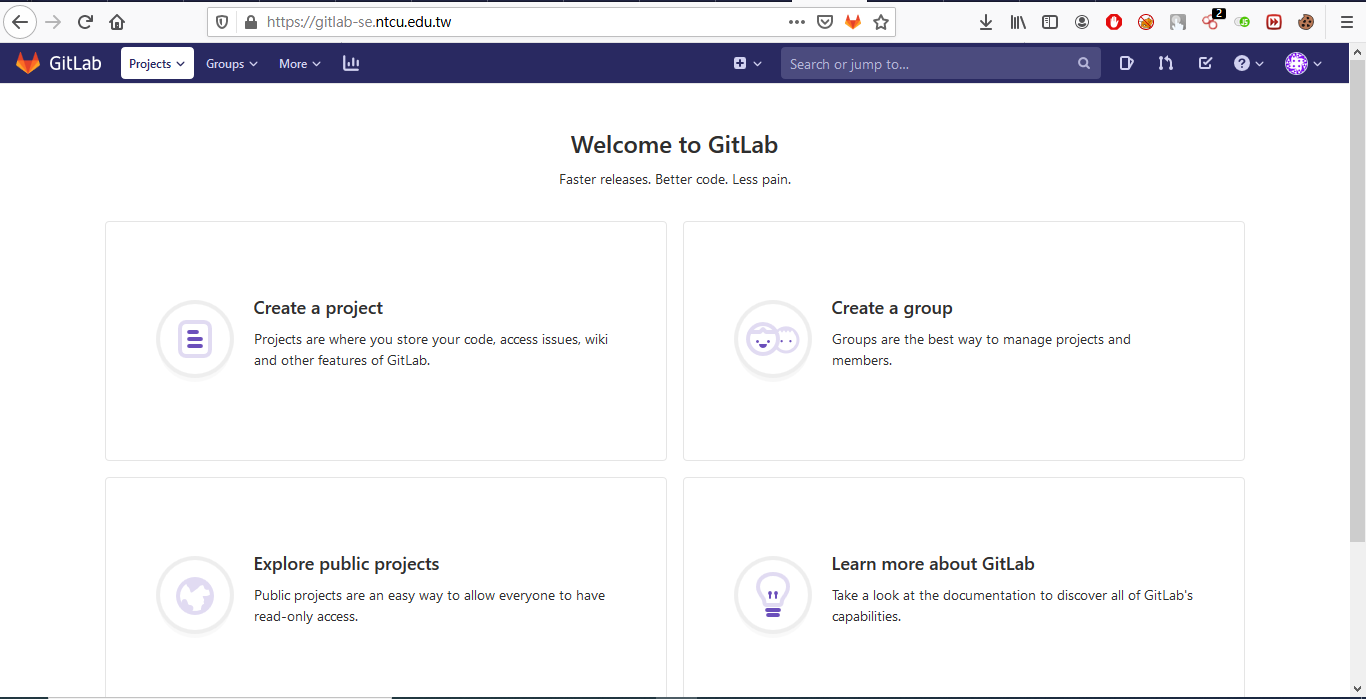1366x699 pixels.
Task: Click 'Take a look at the documentation' text
Action: pyautogui.click(x=1012, y=606)
